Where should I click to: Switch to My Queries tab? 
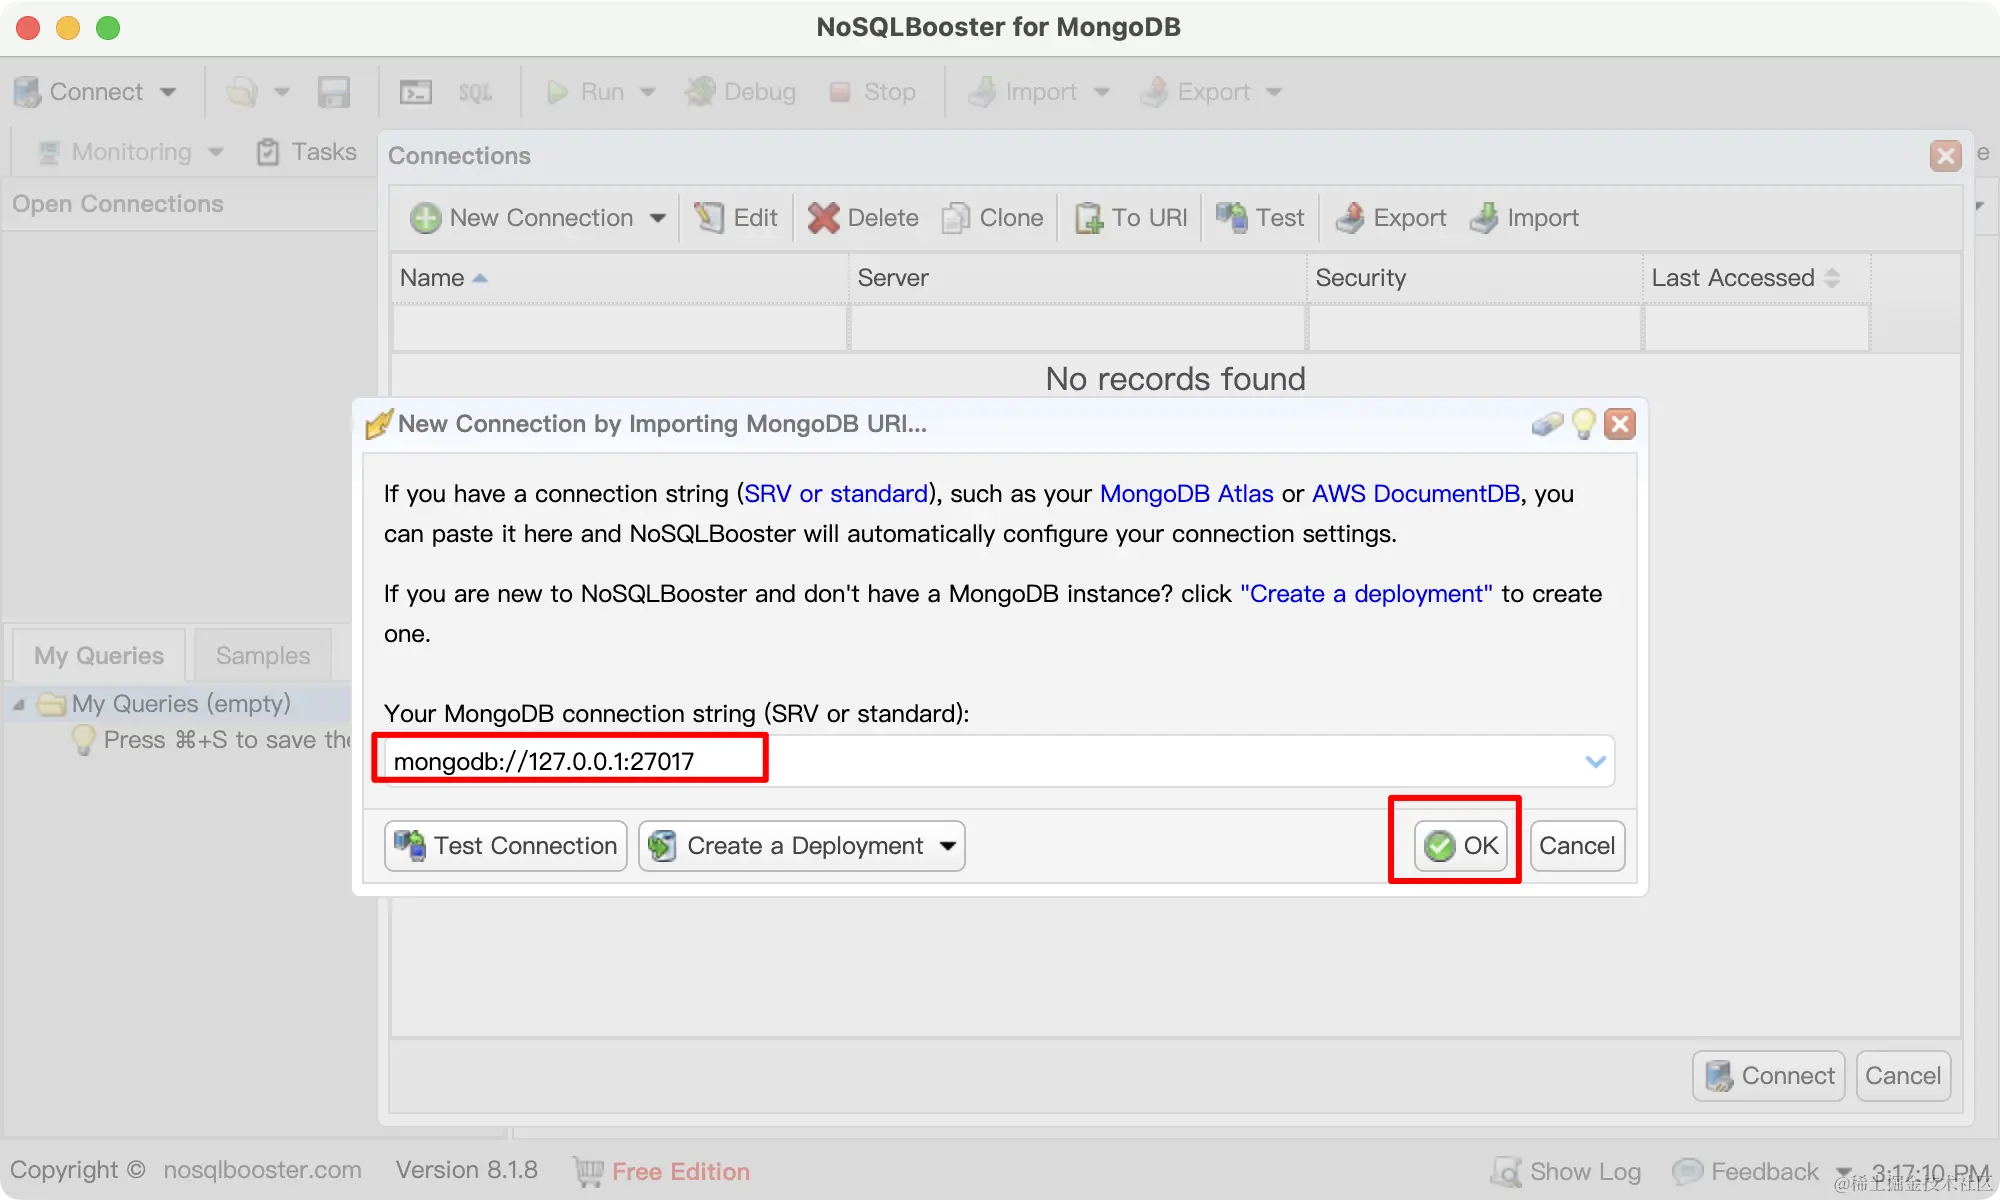tap(98, 656)
